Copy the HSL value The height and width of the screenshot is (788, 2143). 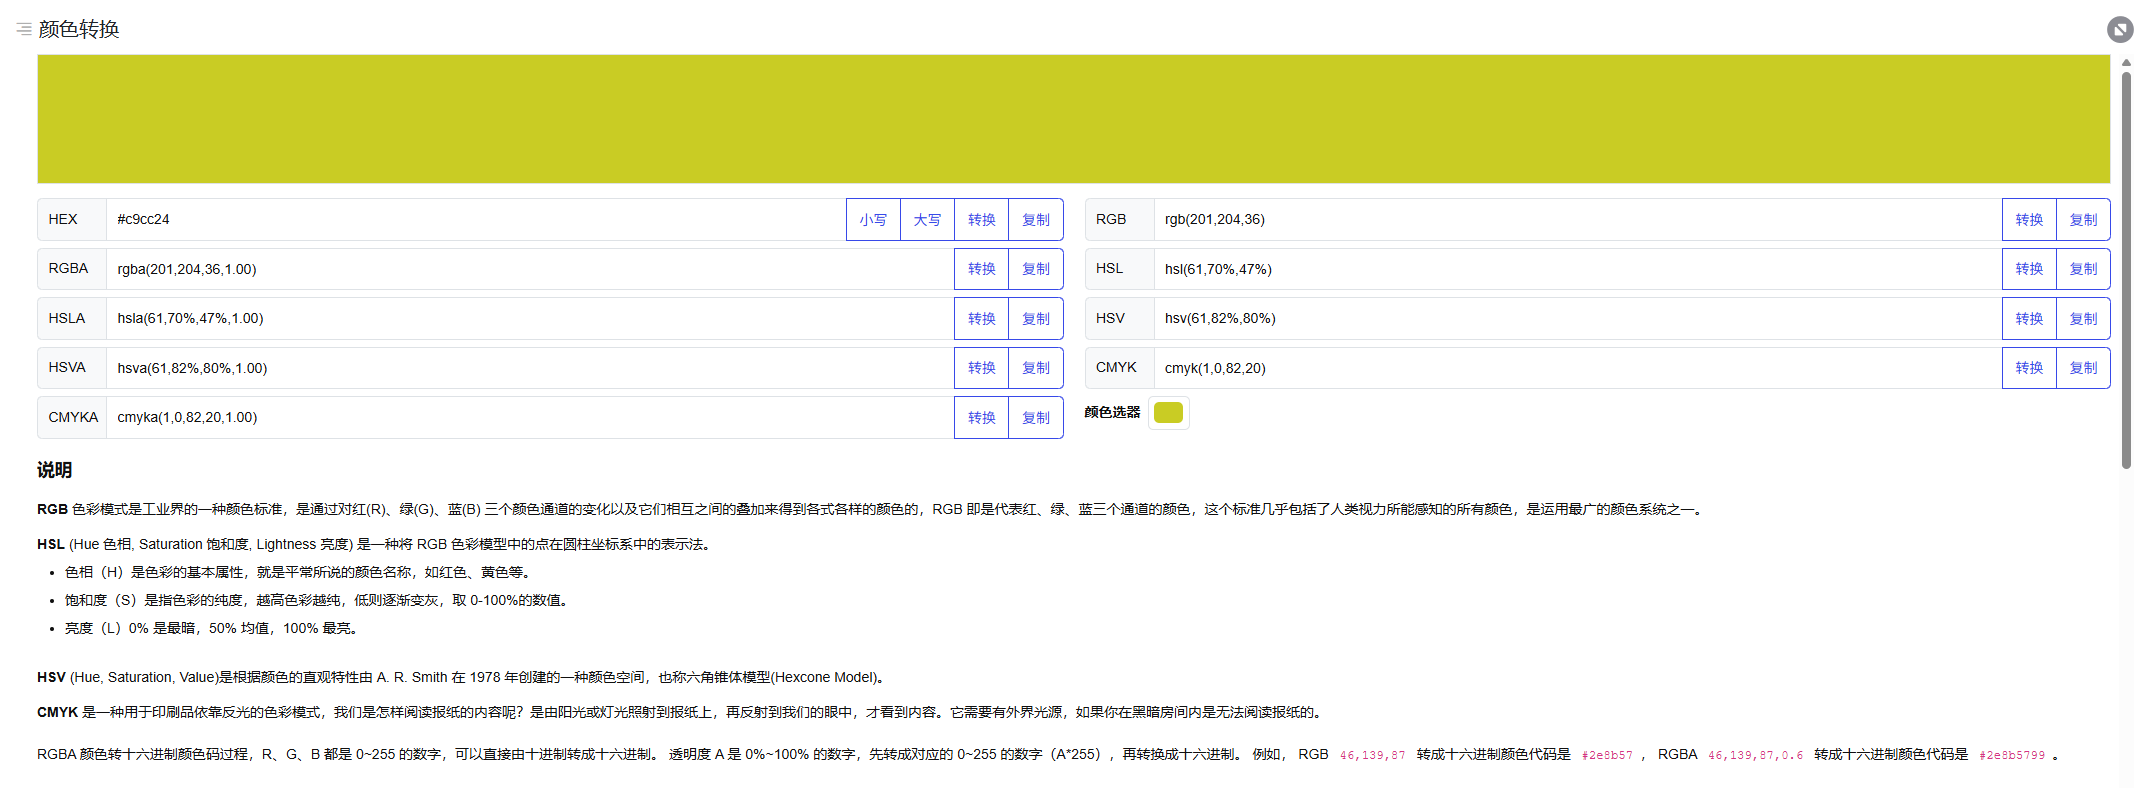[x=2083, y=269]
